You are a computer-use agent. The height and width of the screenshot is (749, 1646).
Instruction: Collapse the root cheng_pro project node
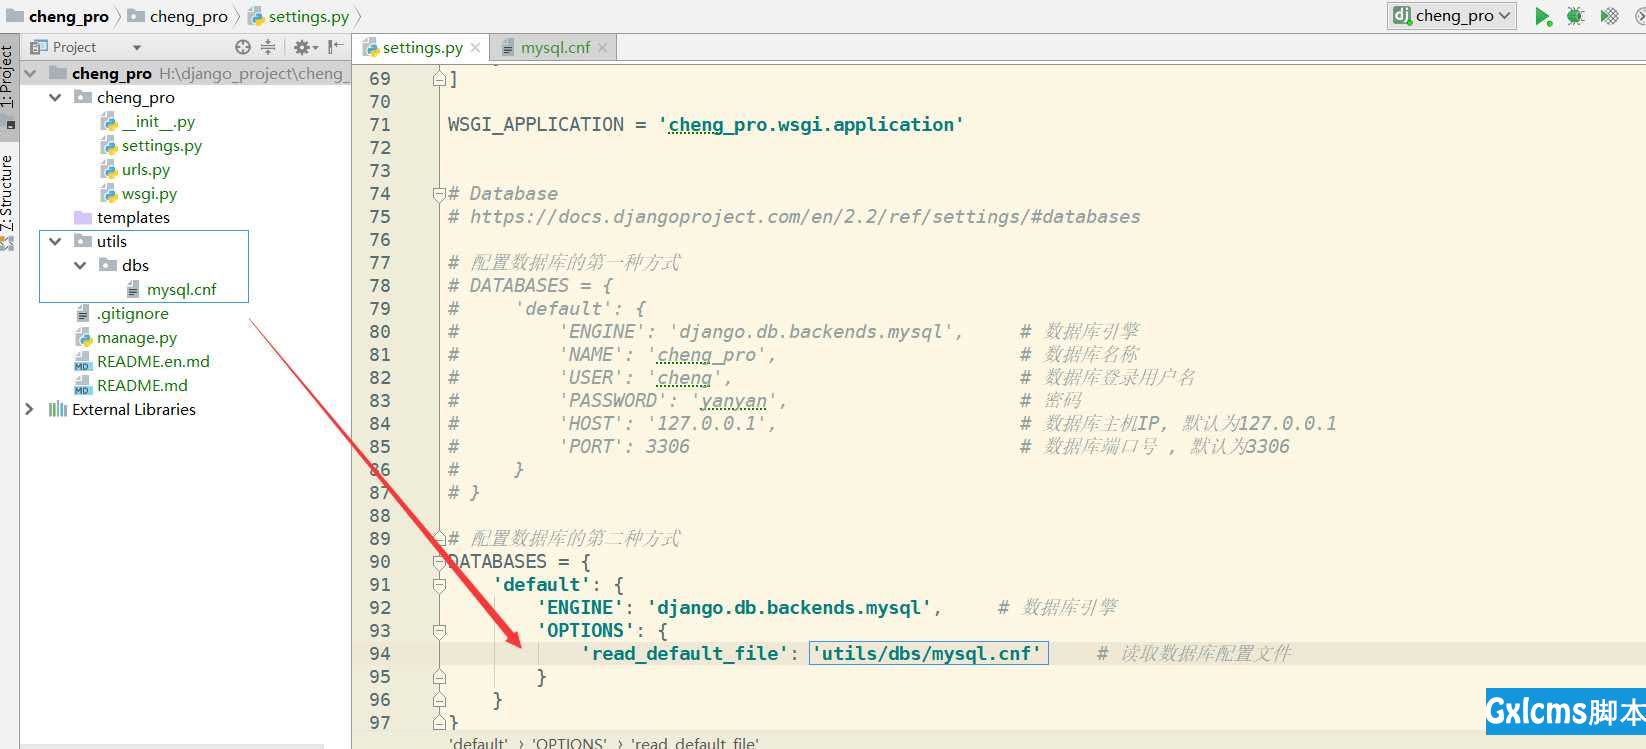[x=30, y=74]
